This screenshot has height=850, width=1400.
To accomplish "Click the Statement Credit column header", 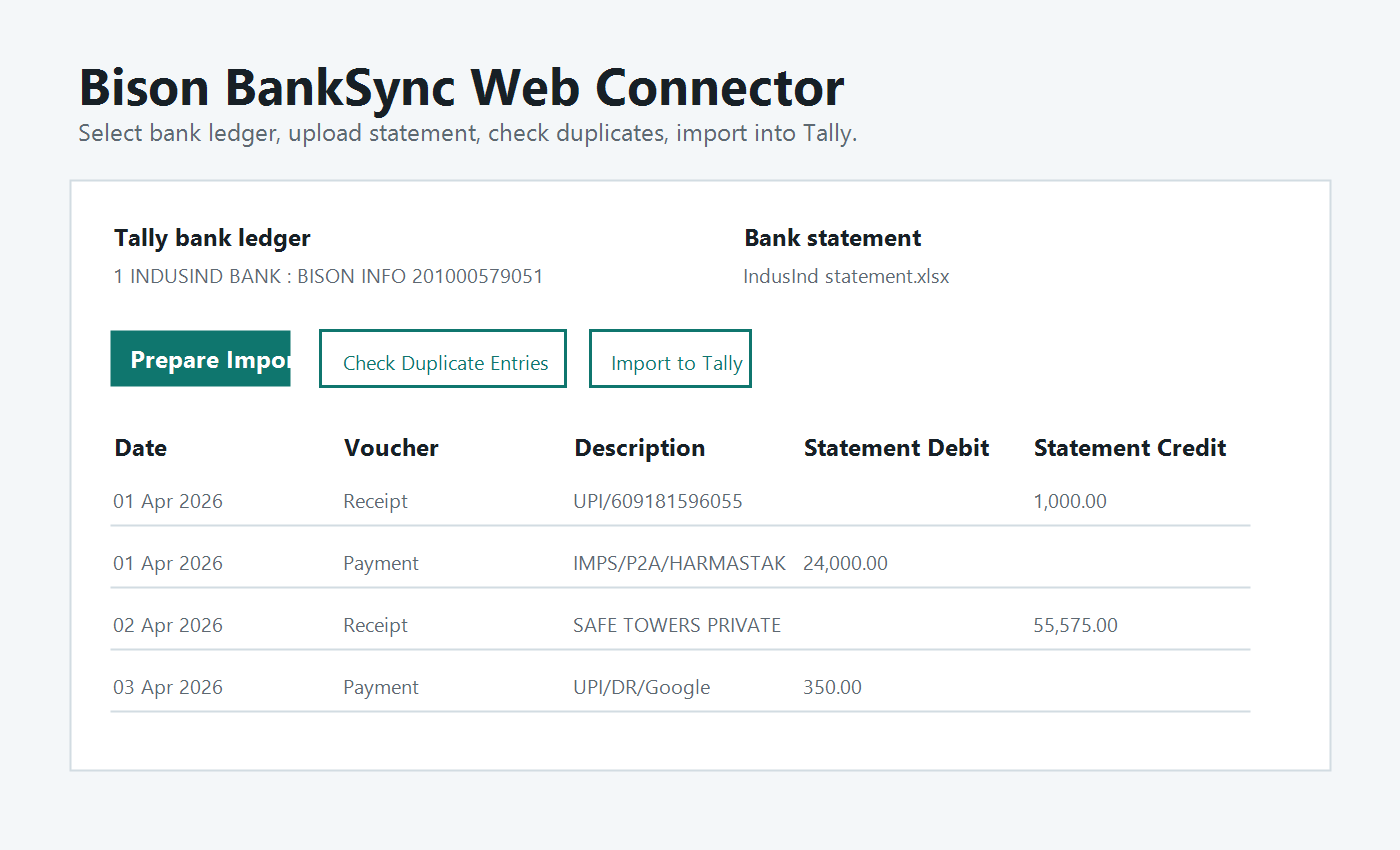I will 1130,448.
